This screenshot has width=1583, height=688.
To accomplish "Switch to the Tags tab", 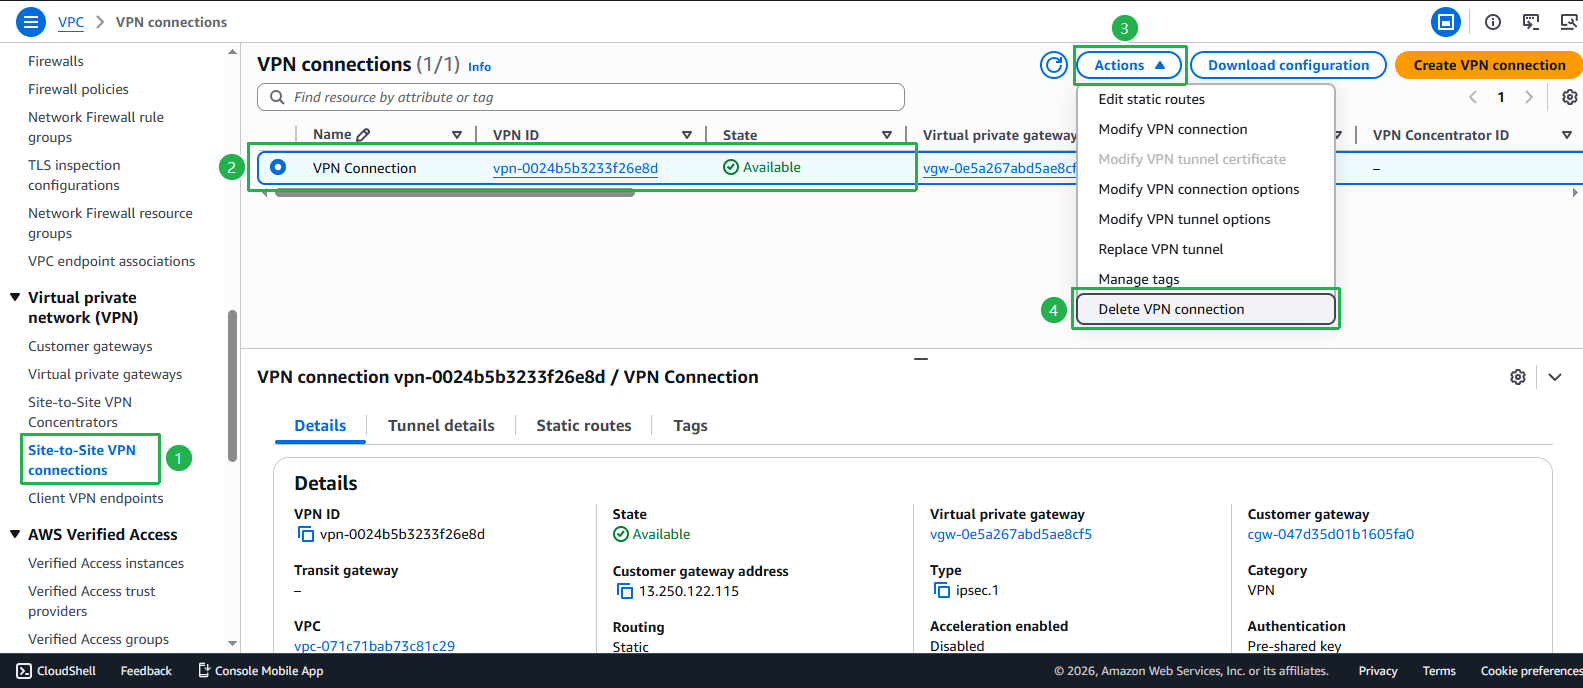I will [x=690, y=425].
